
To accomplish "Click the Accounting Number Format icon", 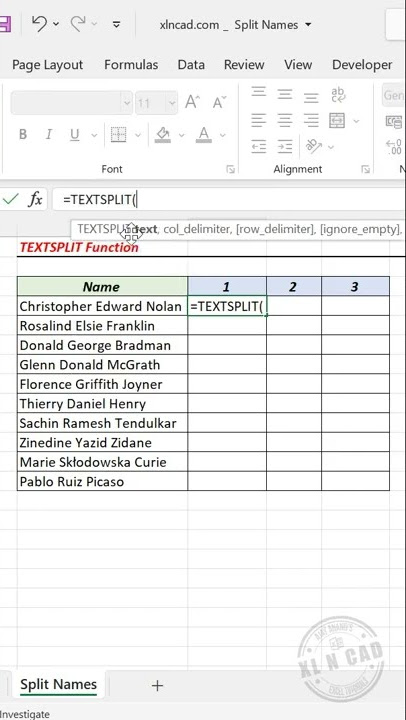I will tap(395, 122).
